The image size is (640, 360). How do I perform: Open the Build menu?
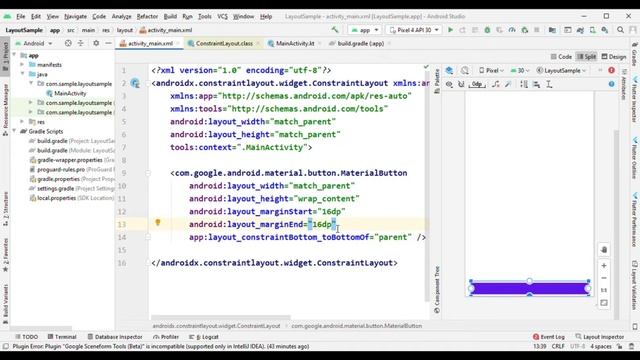[x=170, y=16]
